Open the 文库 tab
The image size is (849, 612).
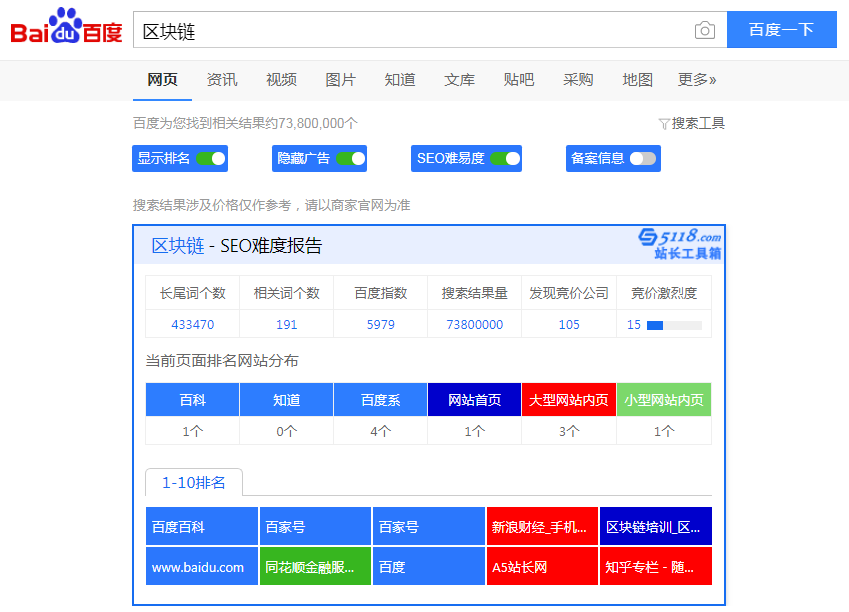(460, 80)
